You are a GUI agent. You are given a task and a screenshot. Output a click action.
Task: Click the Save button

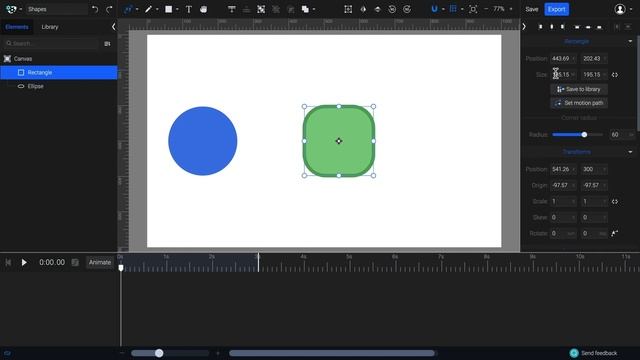coord(531,9)
